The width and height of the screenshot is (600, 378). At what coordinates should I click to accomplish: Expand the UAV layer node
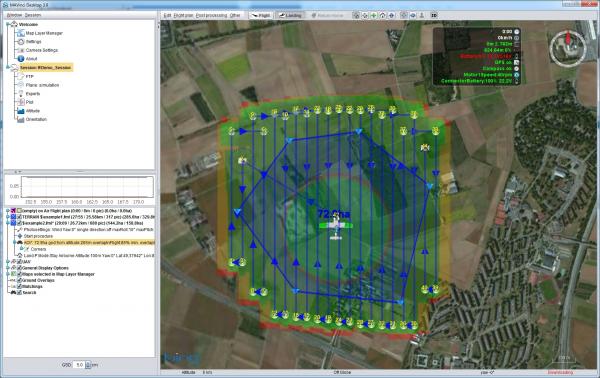[x=8, y=262]
